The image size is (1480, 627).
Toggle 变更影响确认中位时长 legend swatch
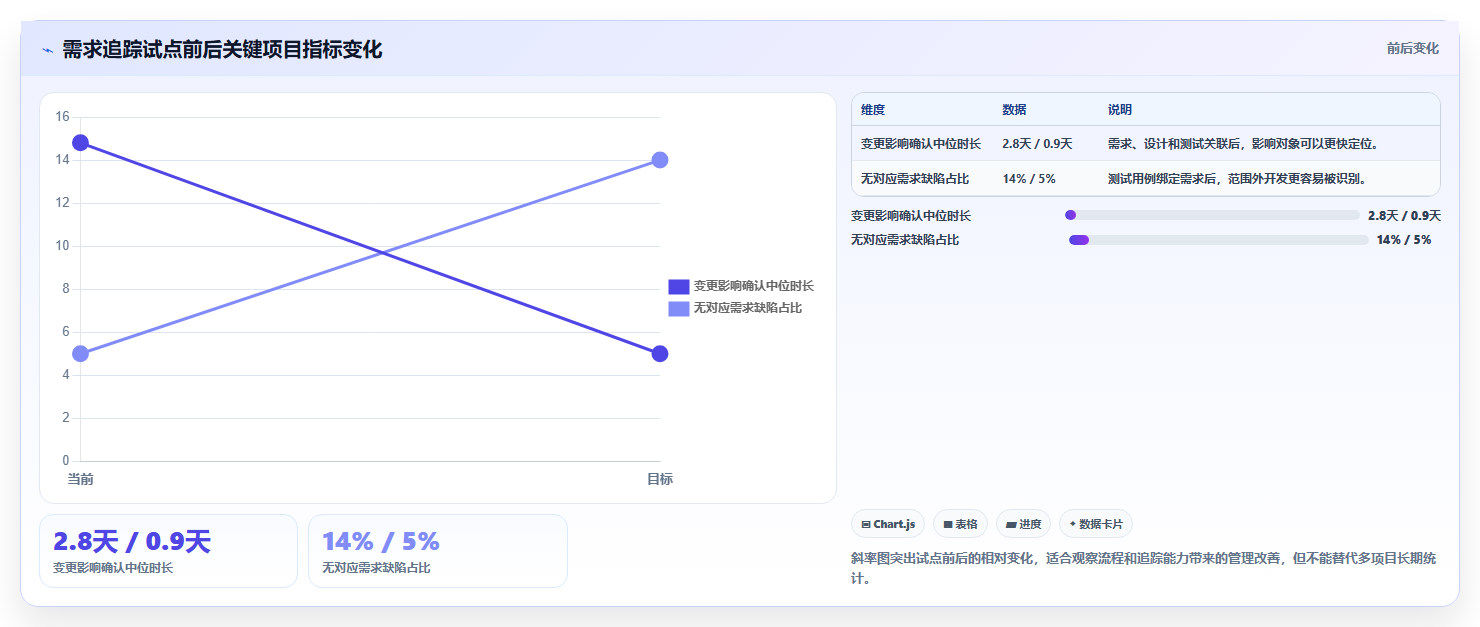[679, 286]
